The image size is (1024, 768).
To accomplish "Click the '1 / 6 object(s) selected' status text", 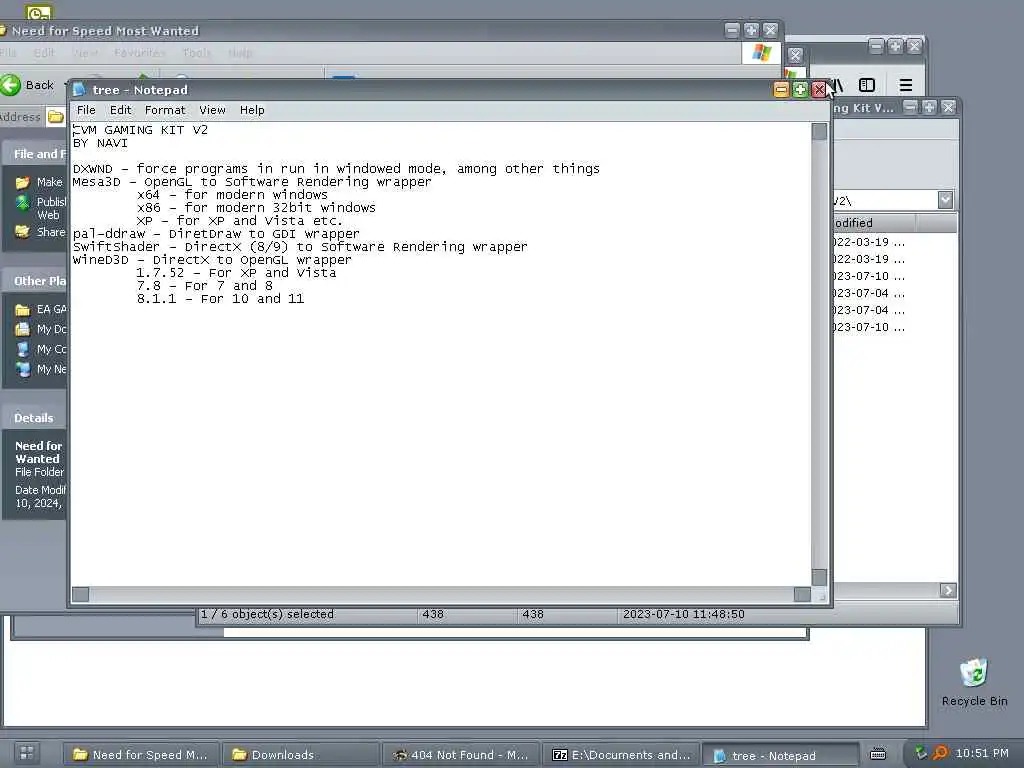I will (x=267, y=614).
